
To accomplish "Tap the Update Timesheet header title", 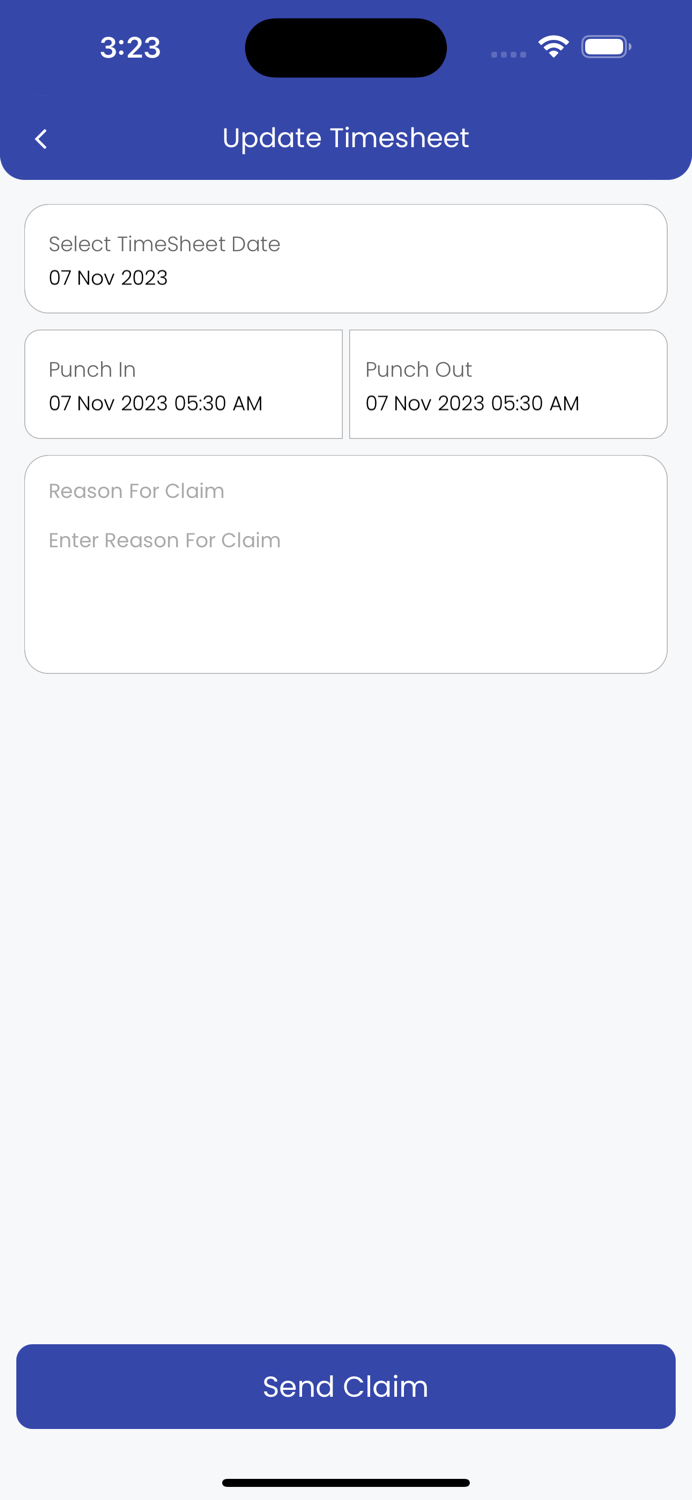I will (346, 138).
